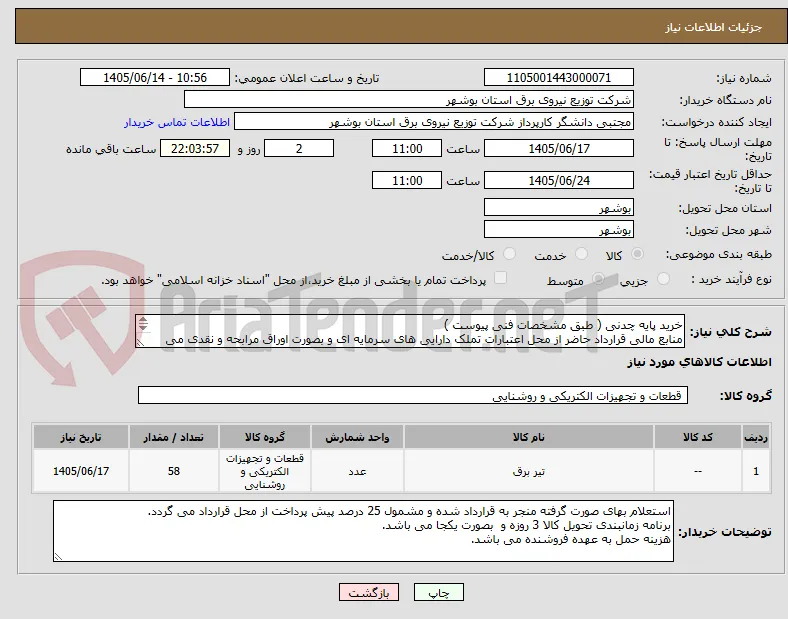Click the تعداد / مقدار column header
Screen dimensions: 788x619
[x=174, y=437]
